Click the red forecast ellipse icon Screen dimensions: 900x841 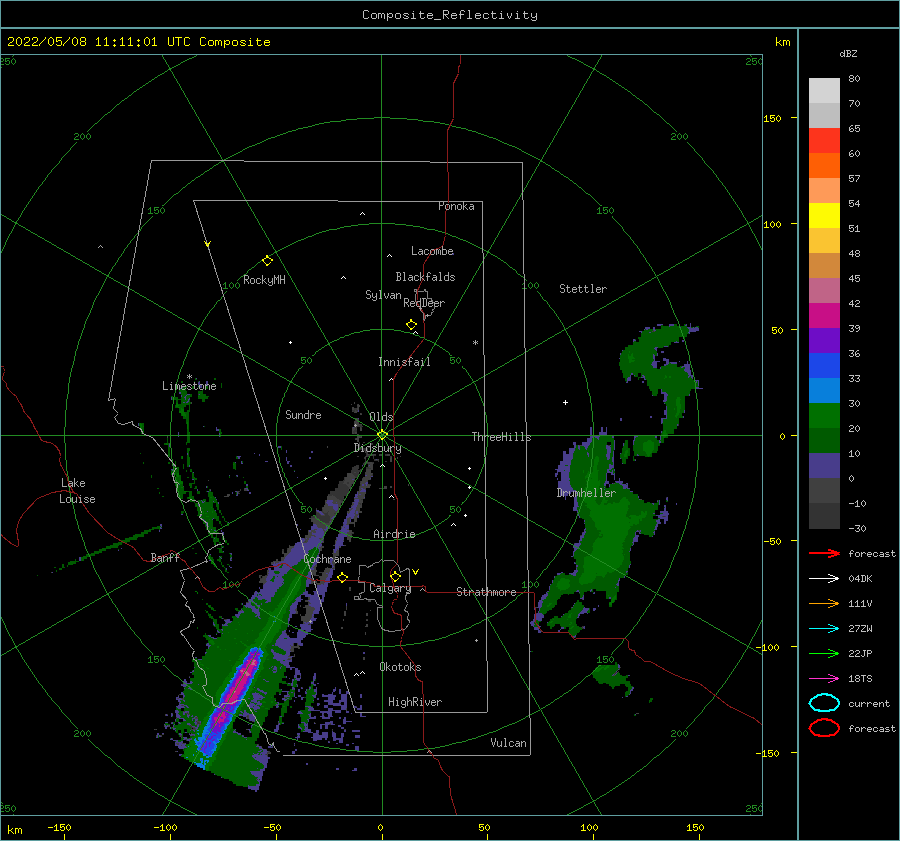coord(824,728)
